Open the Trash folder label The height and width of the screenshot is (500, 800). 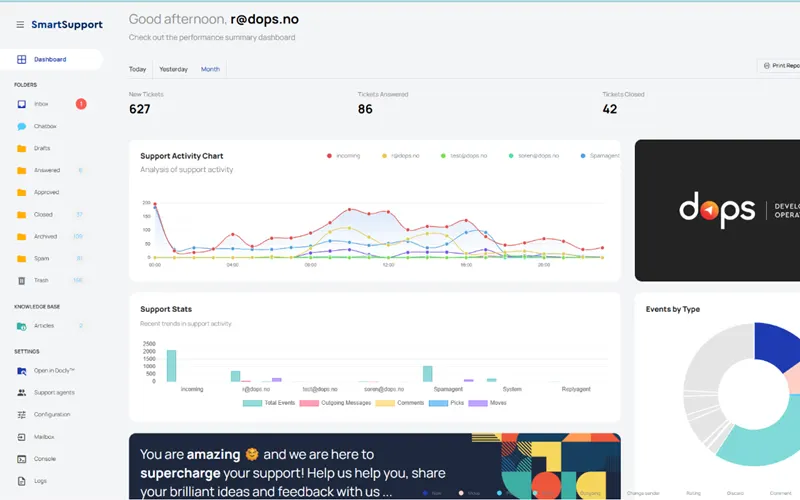pyautogui.click(x=41, y=281)
